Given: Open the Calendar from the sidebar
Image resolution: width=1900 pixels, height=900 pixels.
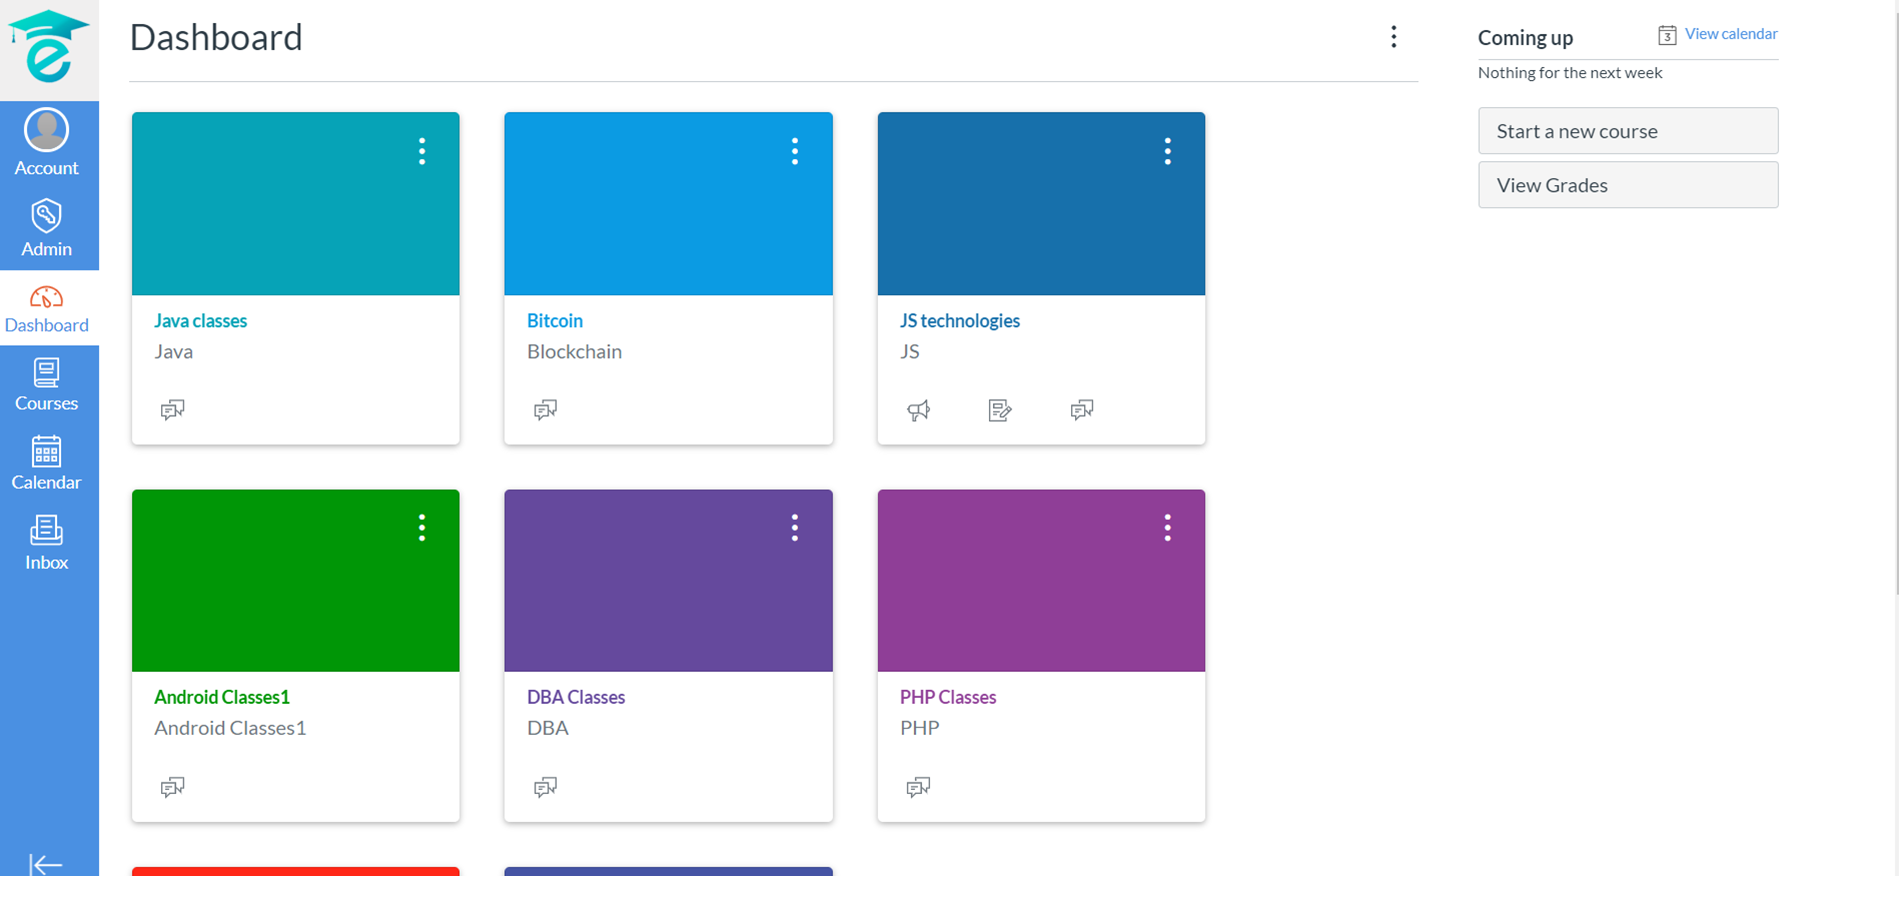Looking at the screenshot, I should click(x=46, y=463).
